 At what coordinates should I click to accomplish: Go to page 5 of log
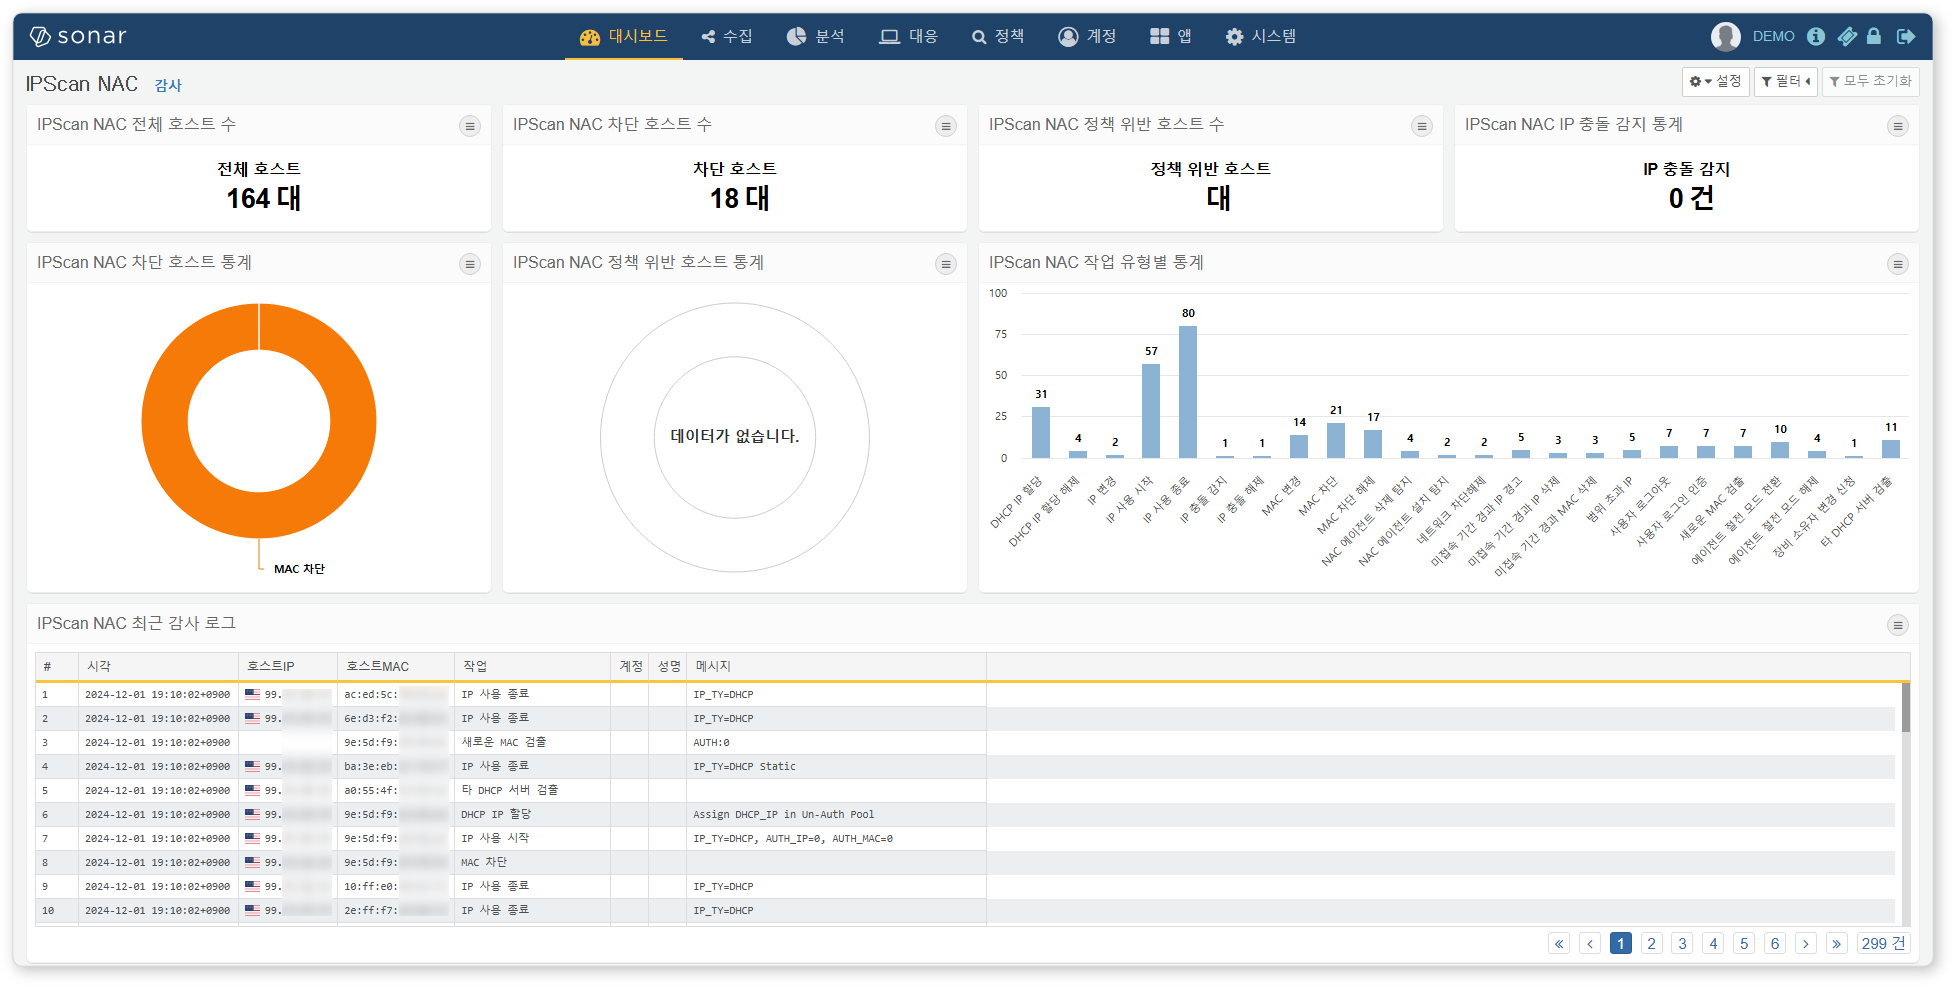tap(1745, 944)
